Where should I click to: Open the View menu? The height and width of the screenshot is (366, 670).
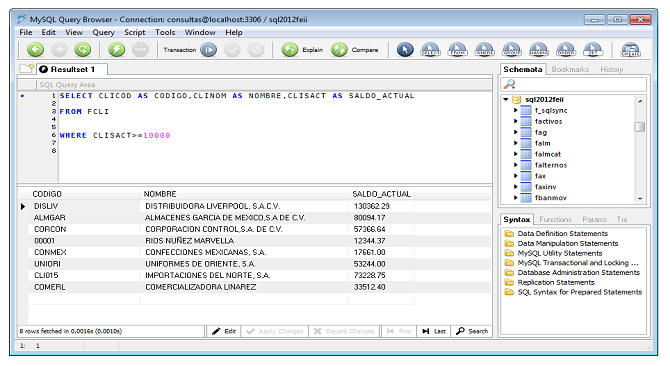click(x=74, y=32)
